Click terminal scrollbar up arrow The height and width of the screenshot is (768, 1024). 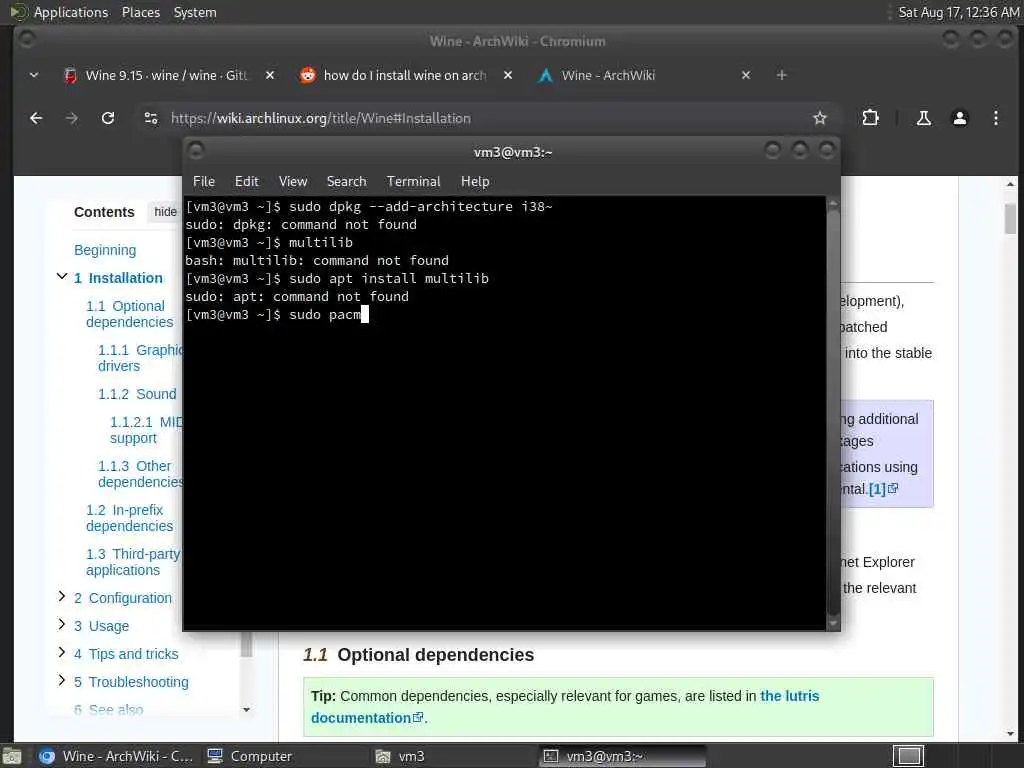click(833, 204)
